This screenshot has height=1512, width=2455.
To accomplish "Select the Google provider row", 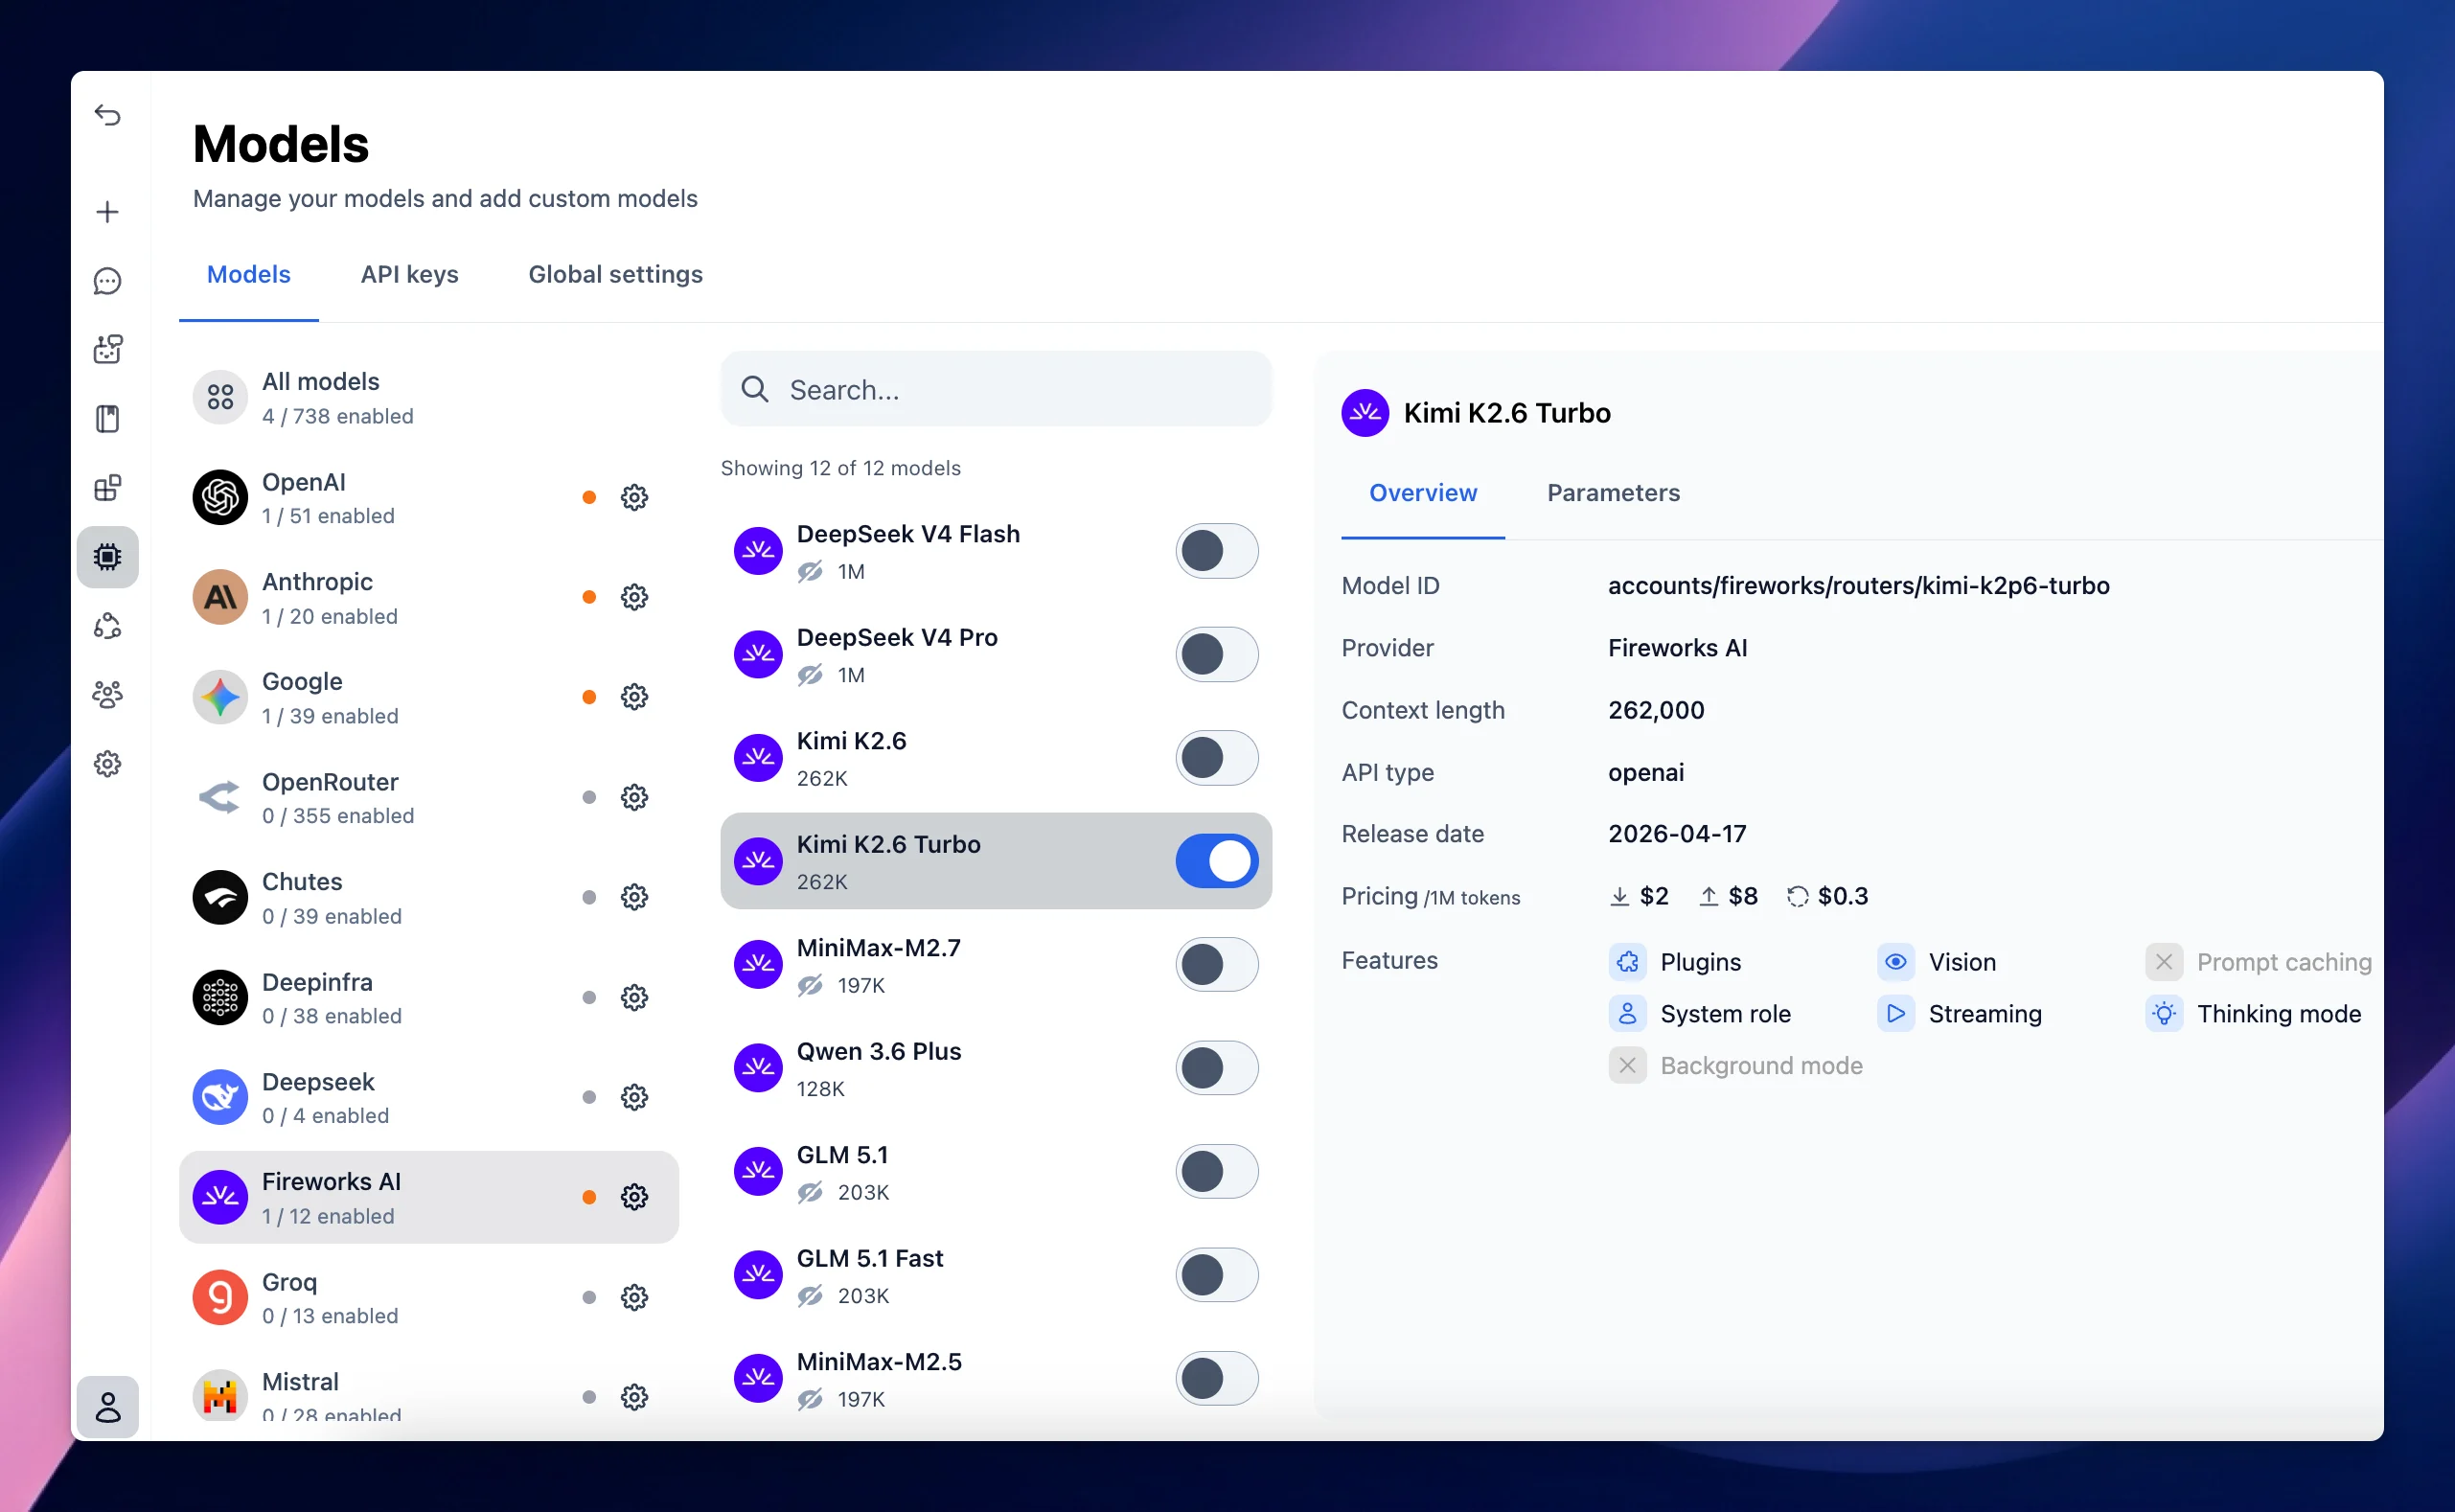I will click(x=428, y=697).
